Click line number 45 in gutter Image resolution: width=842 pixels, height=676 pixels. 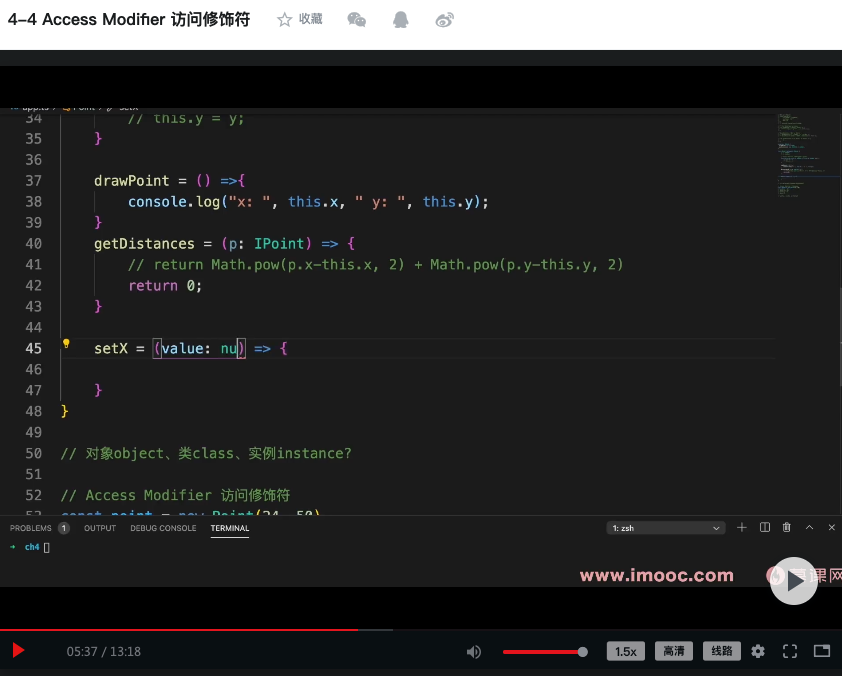tap(33, 348)
